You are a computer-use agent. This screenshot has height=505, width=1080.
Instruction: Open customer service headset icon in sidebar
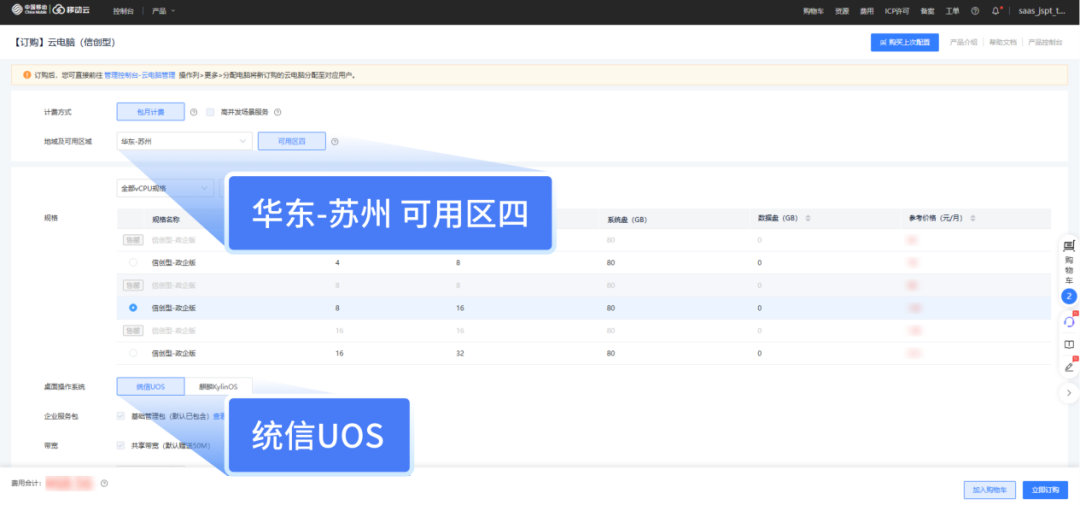[1069, 321]
